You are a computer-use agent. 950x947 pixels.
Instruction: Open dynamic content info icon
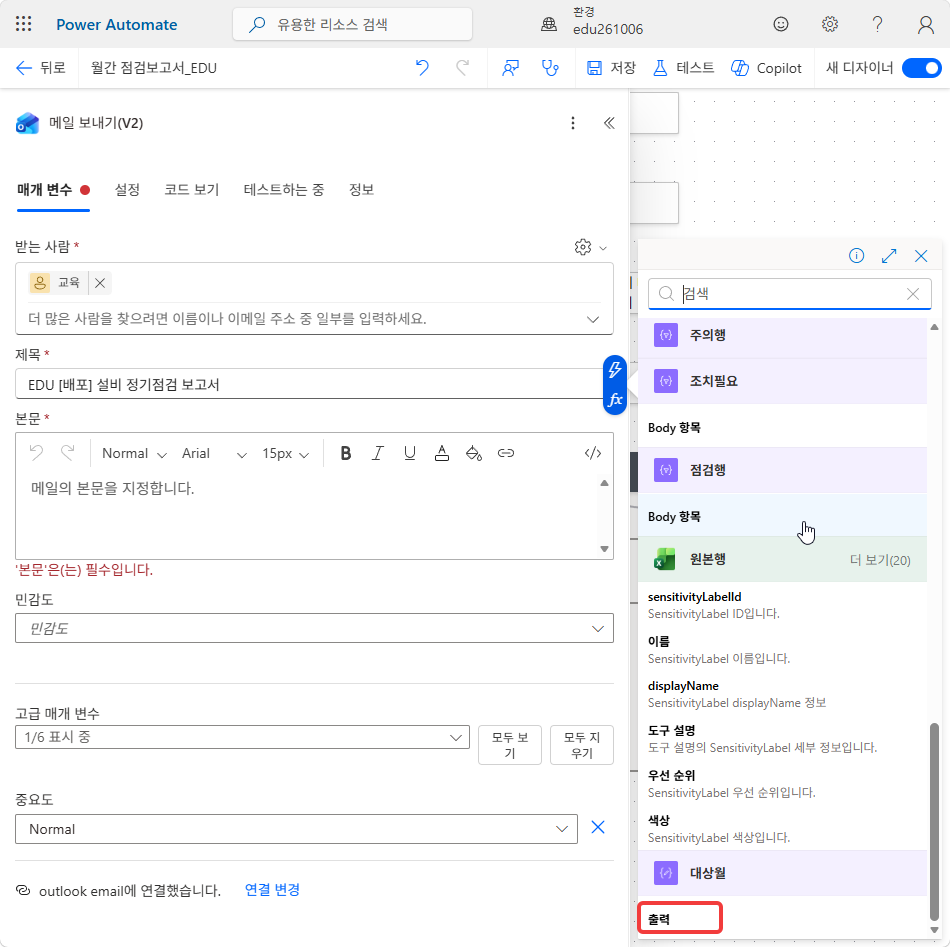click(856, 256)
